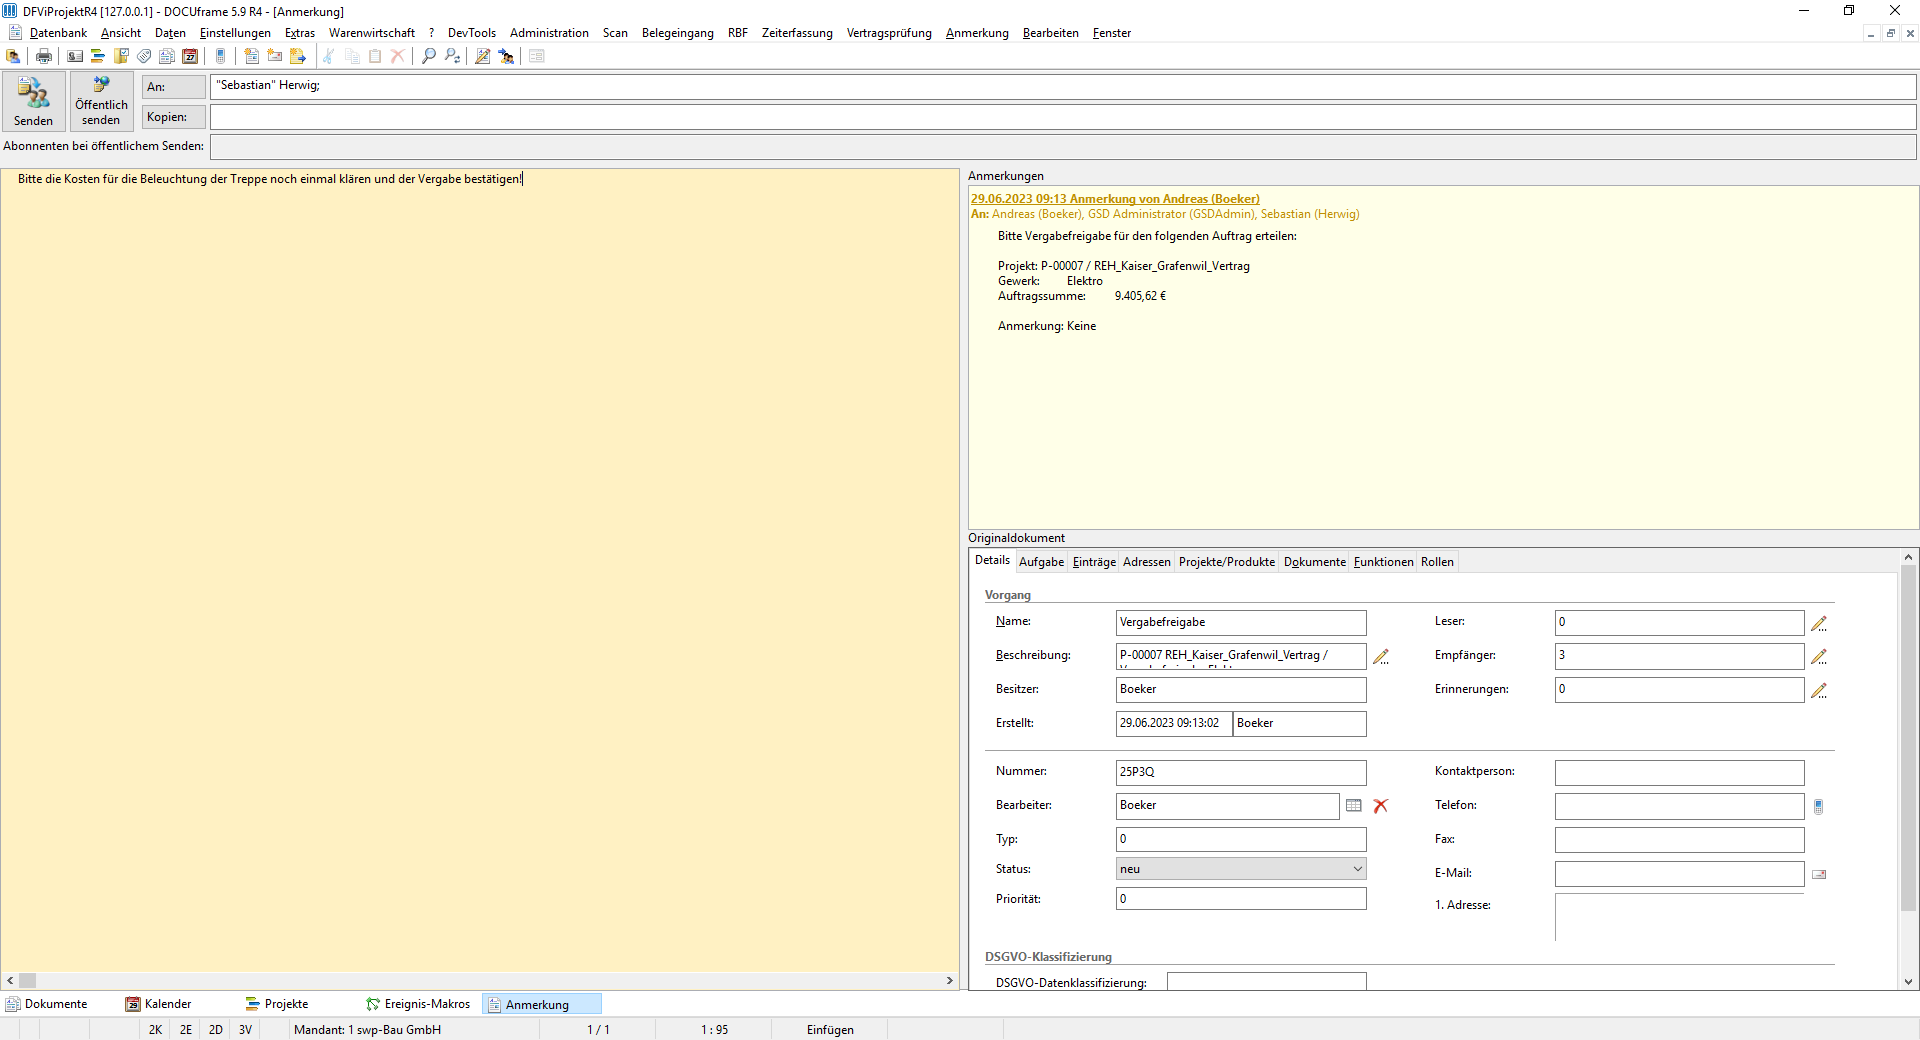Click the first toolbar icon with user and document
Viewport: 1920px width, 1040px height.
point(13,56)
